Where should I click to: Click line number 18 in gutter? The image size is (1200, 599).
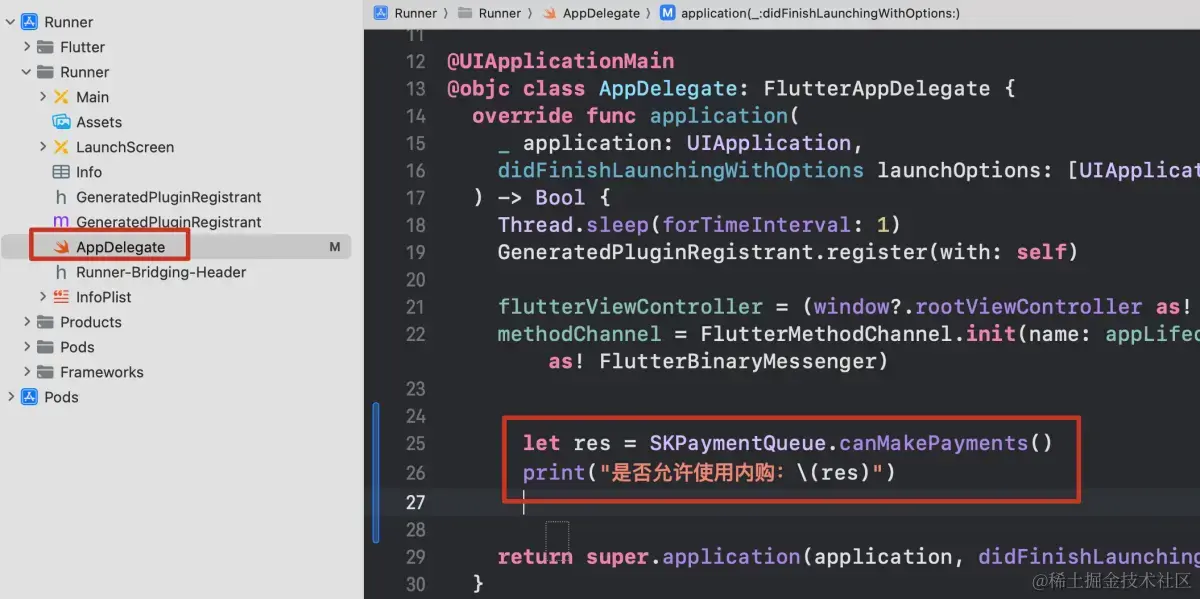pos(415,225)
